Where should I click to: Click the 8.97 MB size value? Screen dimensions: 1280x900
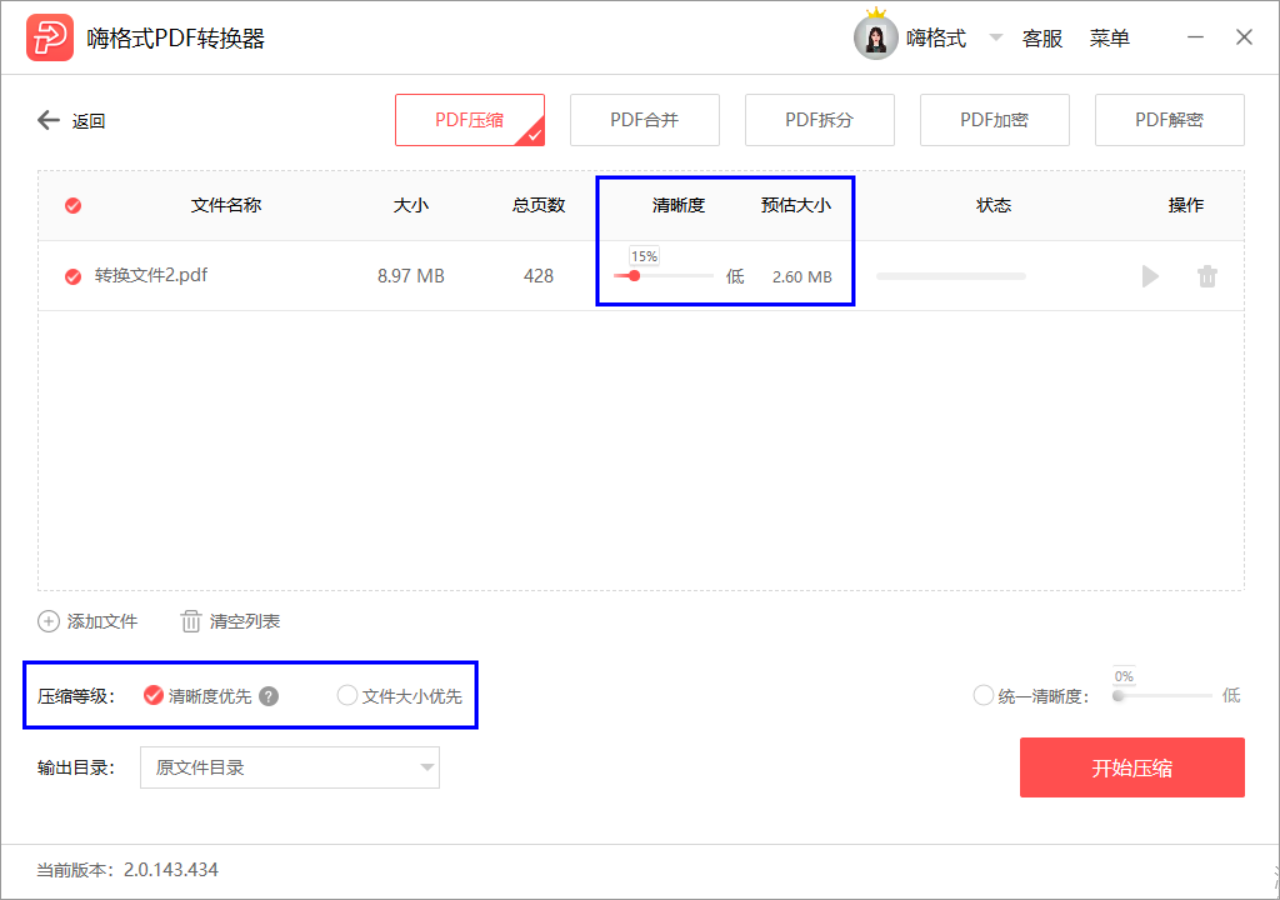pos(411,276)
